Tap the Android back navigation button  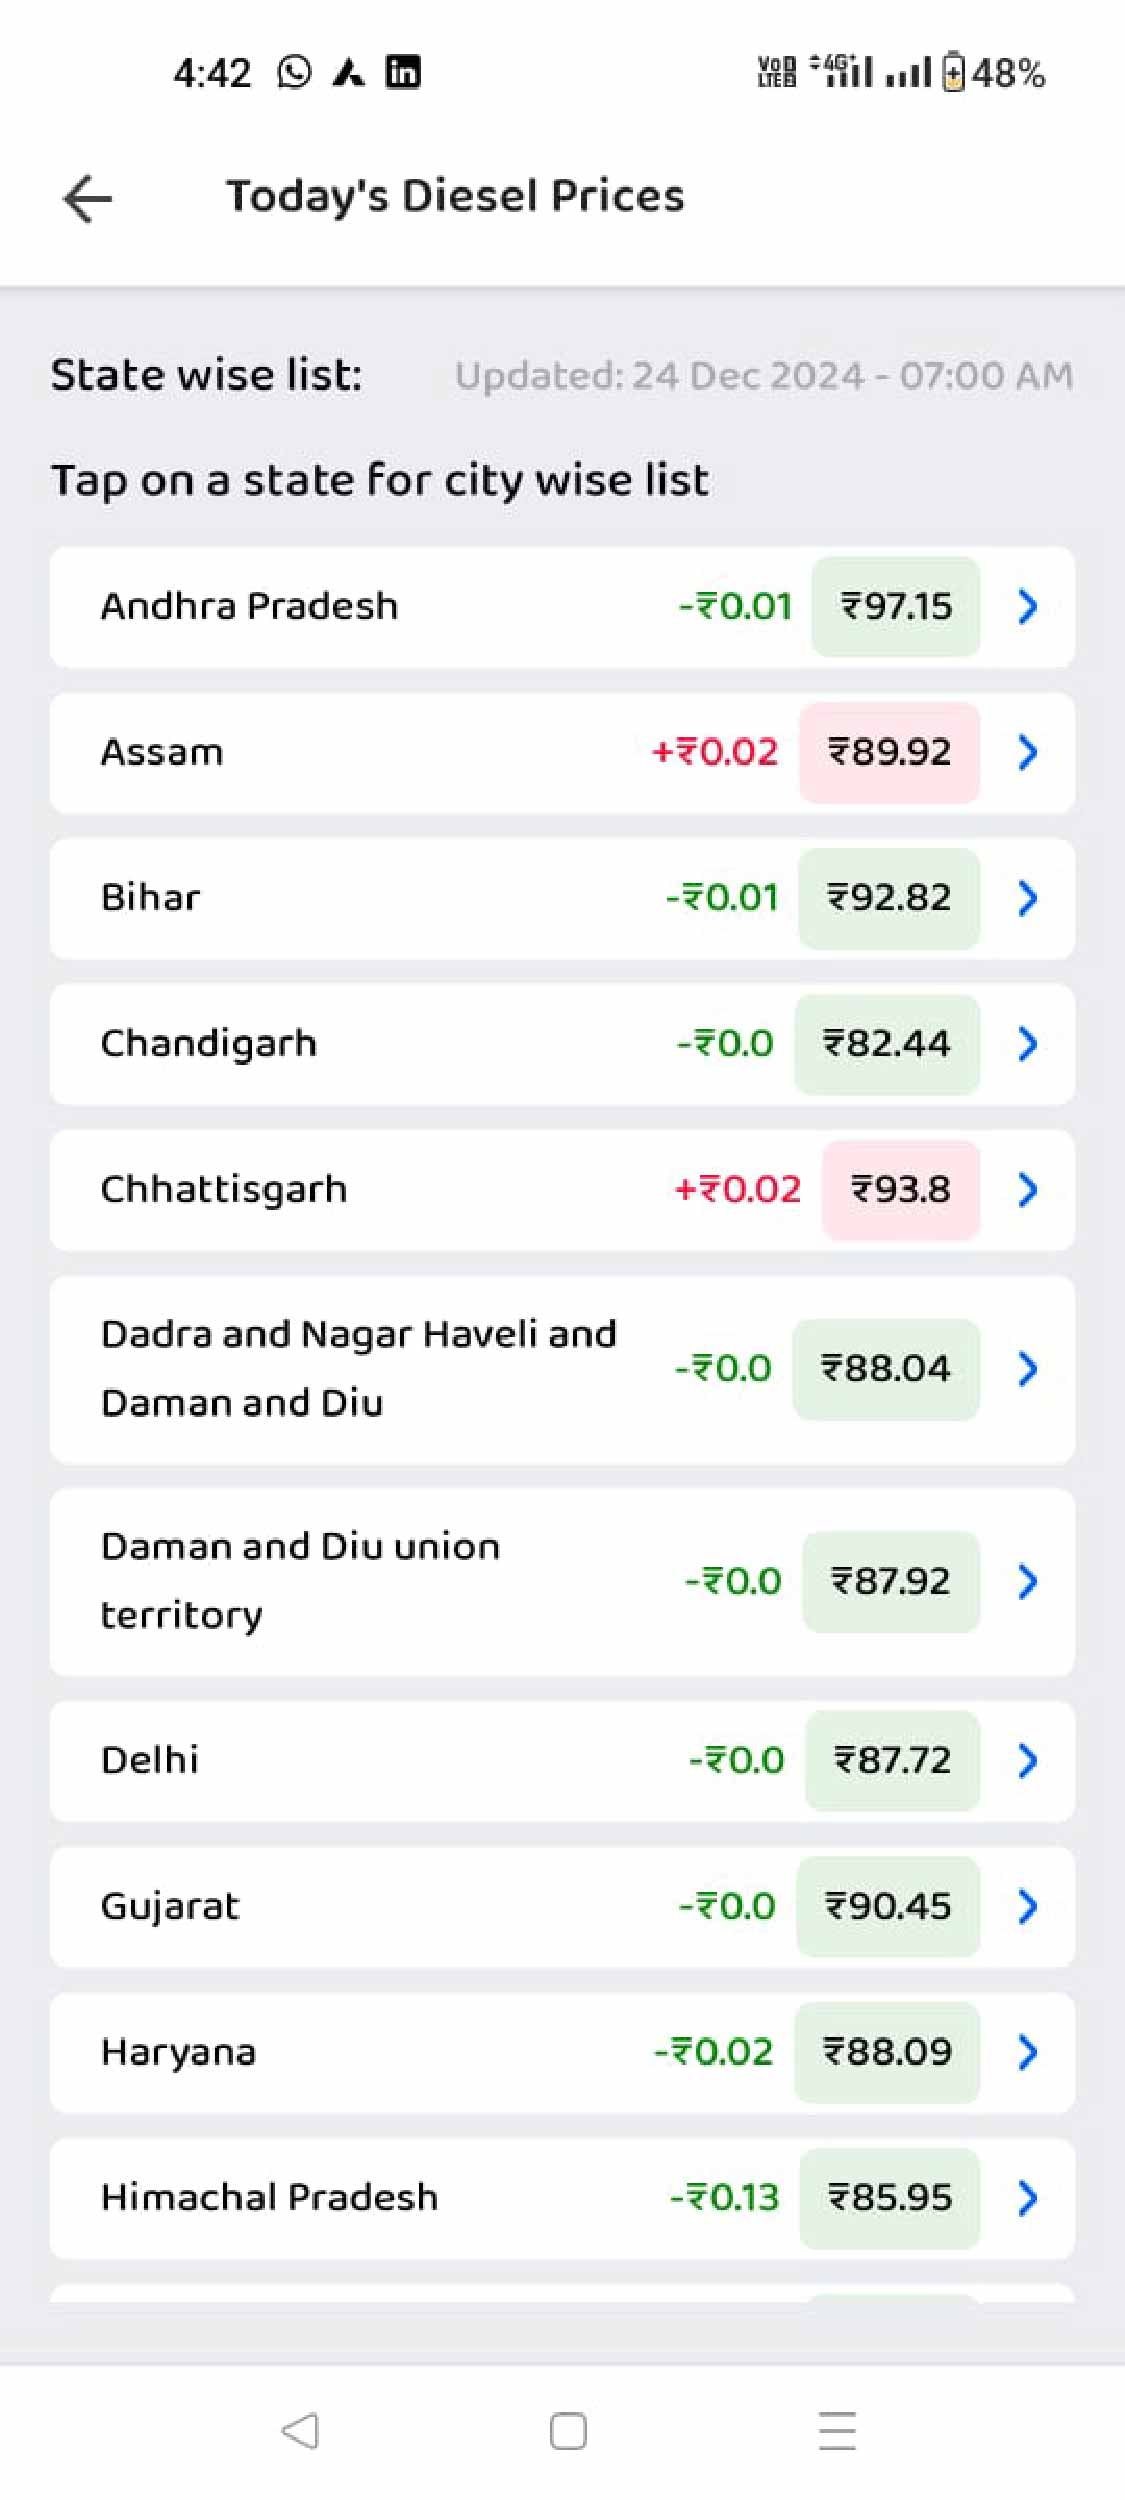pos(300,2430)
